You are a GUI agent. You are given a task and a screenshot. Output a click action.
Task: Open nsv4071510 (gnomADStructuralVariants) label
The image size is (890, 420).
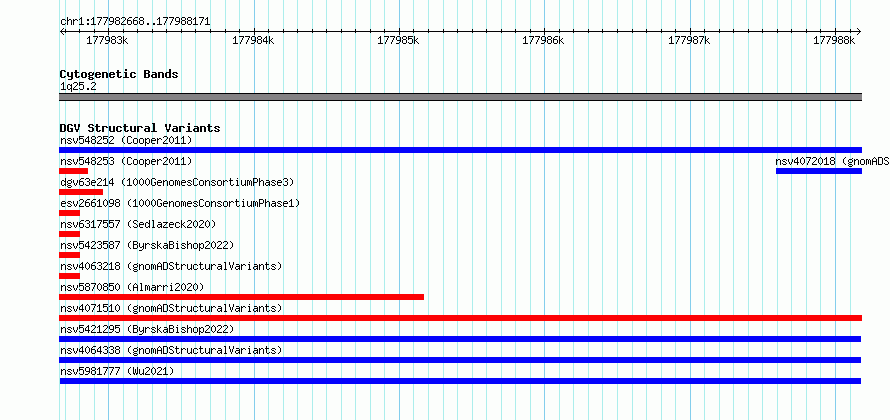(x=171, y=308)
